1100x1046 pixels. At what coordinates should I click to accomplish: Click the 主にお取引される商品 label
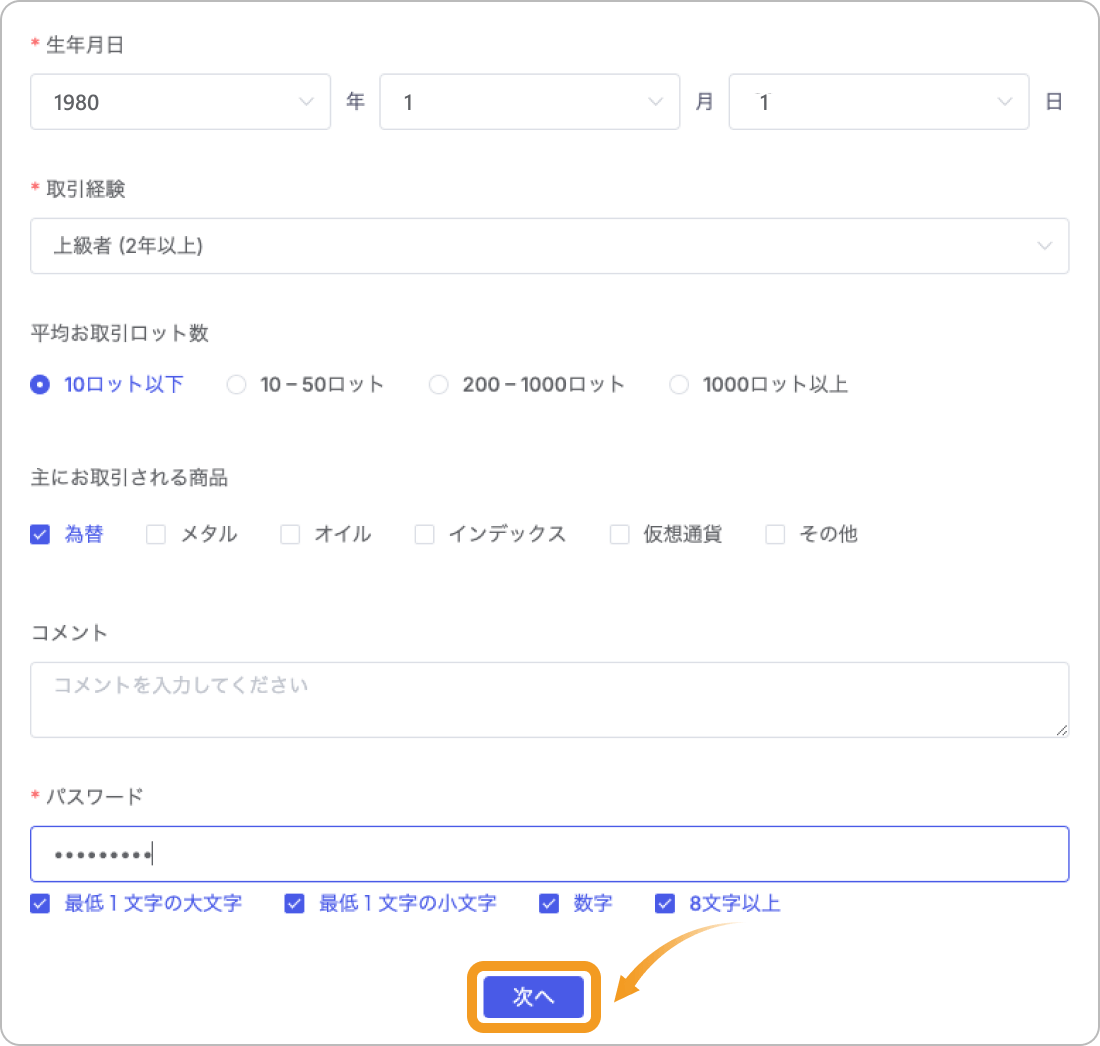tap(129, 478)
